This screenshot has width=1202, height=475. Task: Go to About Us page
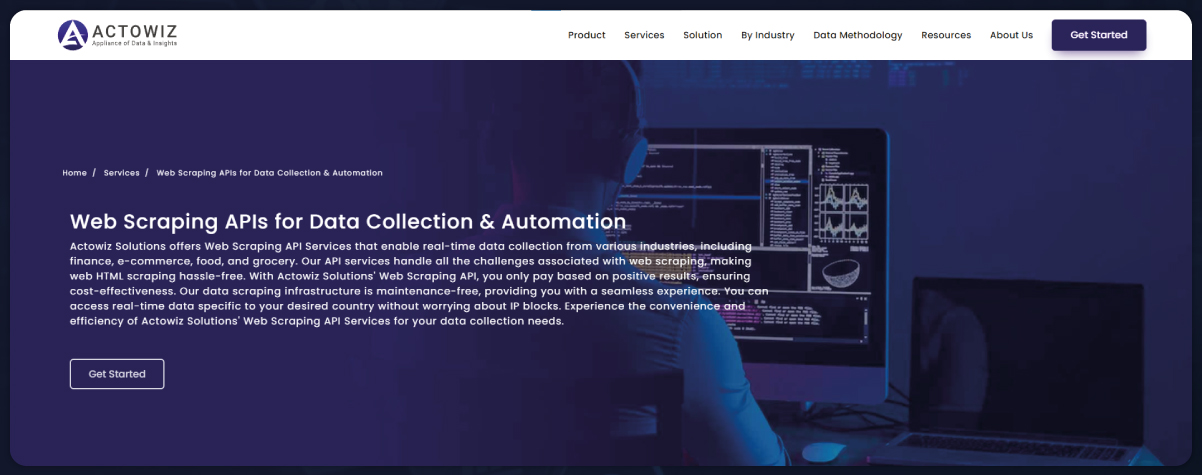pyautogui.click(x=1011, y=35)
